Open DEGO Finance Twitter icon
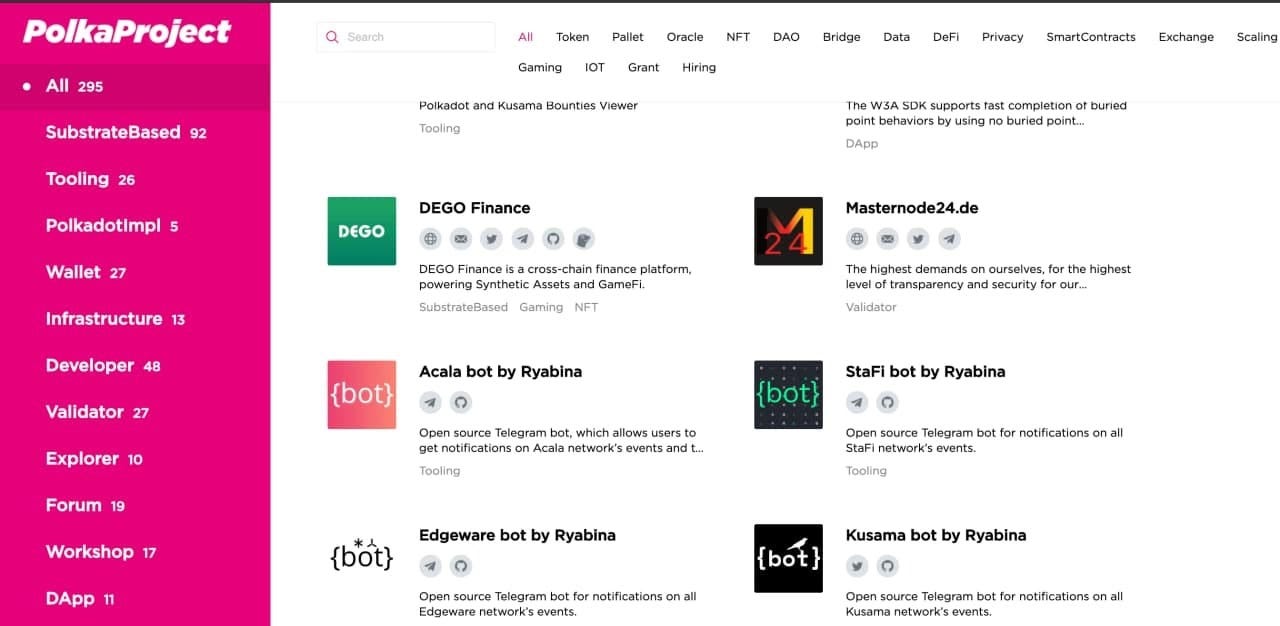 491,239
